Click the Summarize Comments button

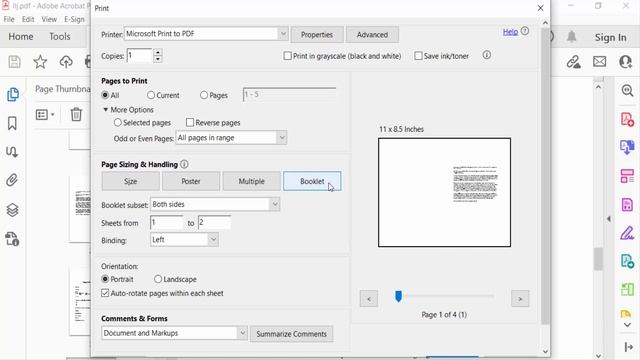tap(291, 334)
